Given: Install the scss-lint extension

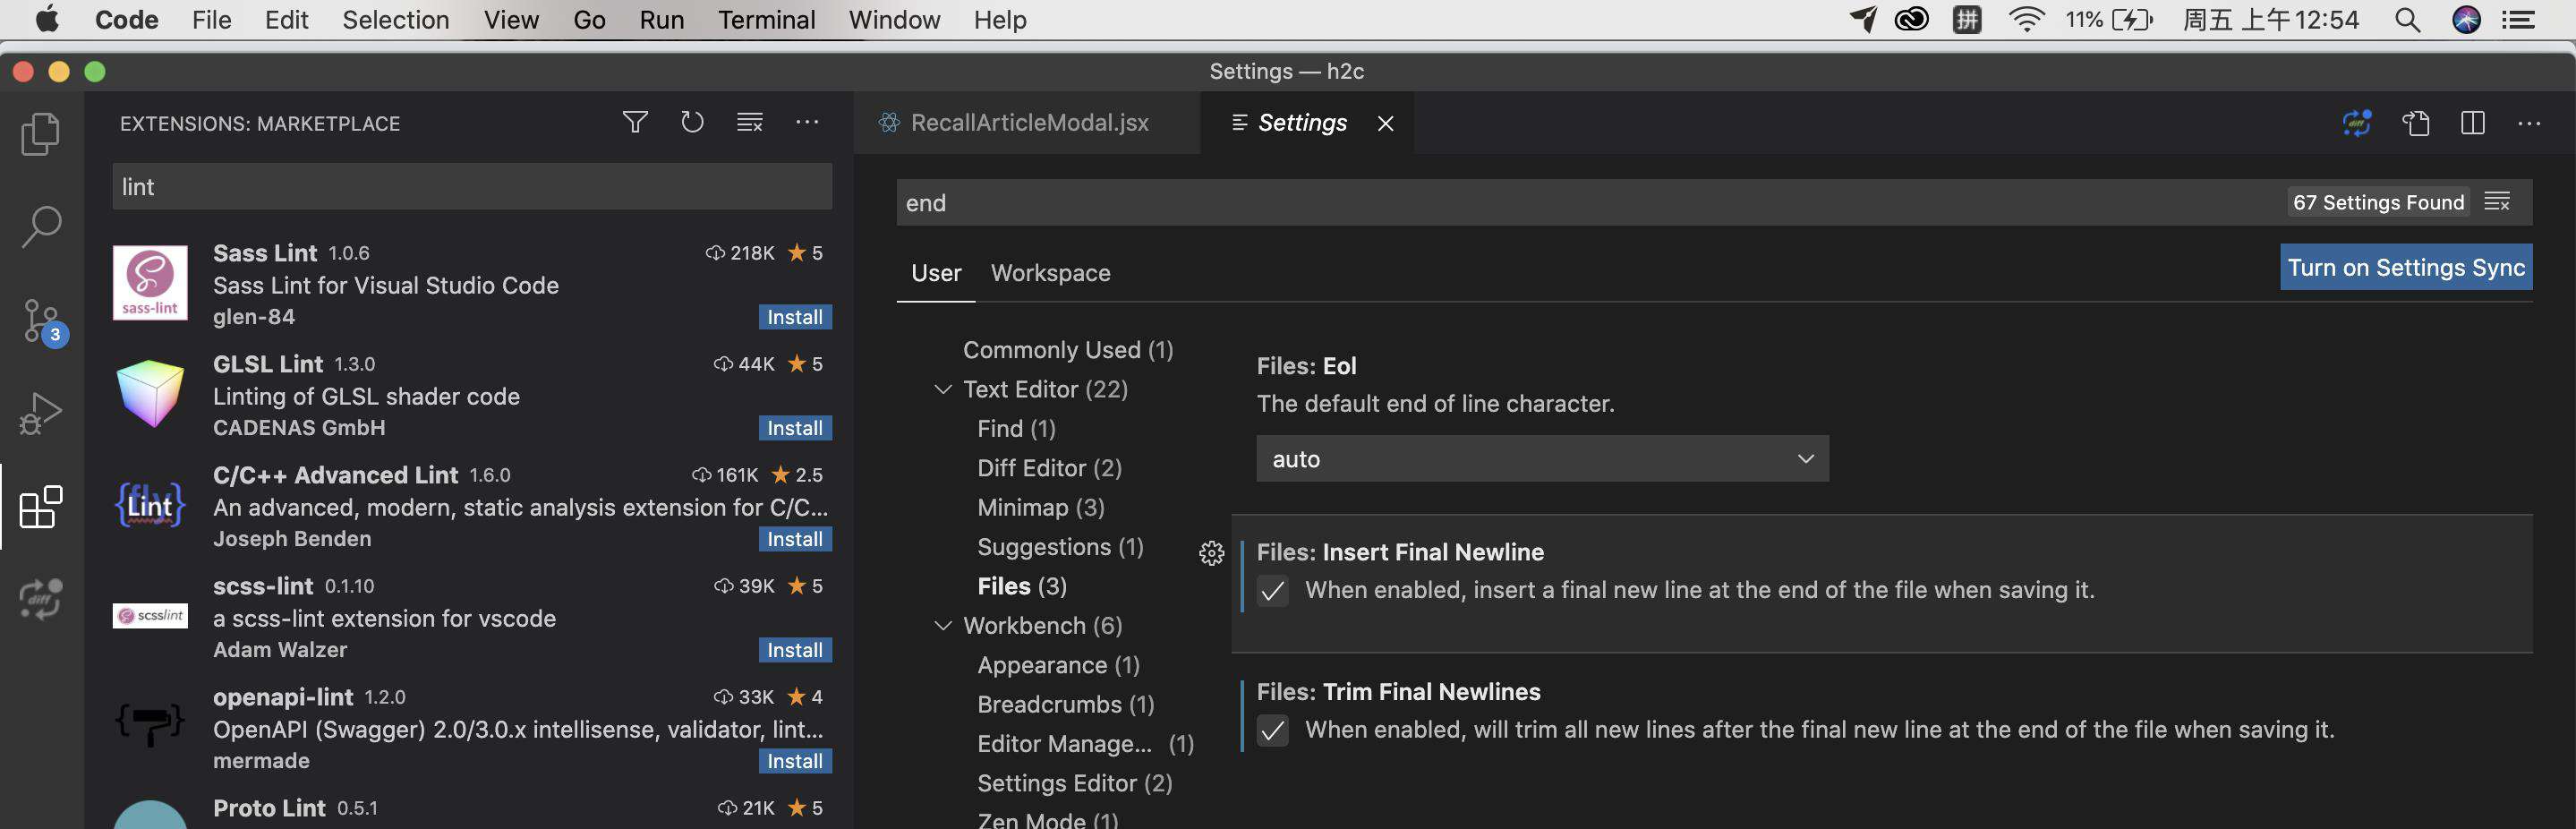Looking at the screenshot, I should coord(795,650).
